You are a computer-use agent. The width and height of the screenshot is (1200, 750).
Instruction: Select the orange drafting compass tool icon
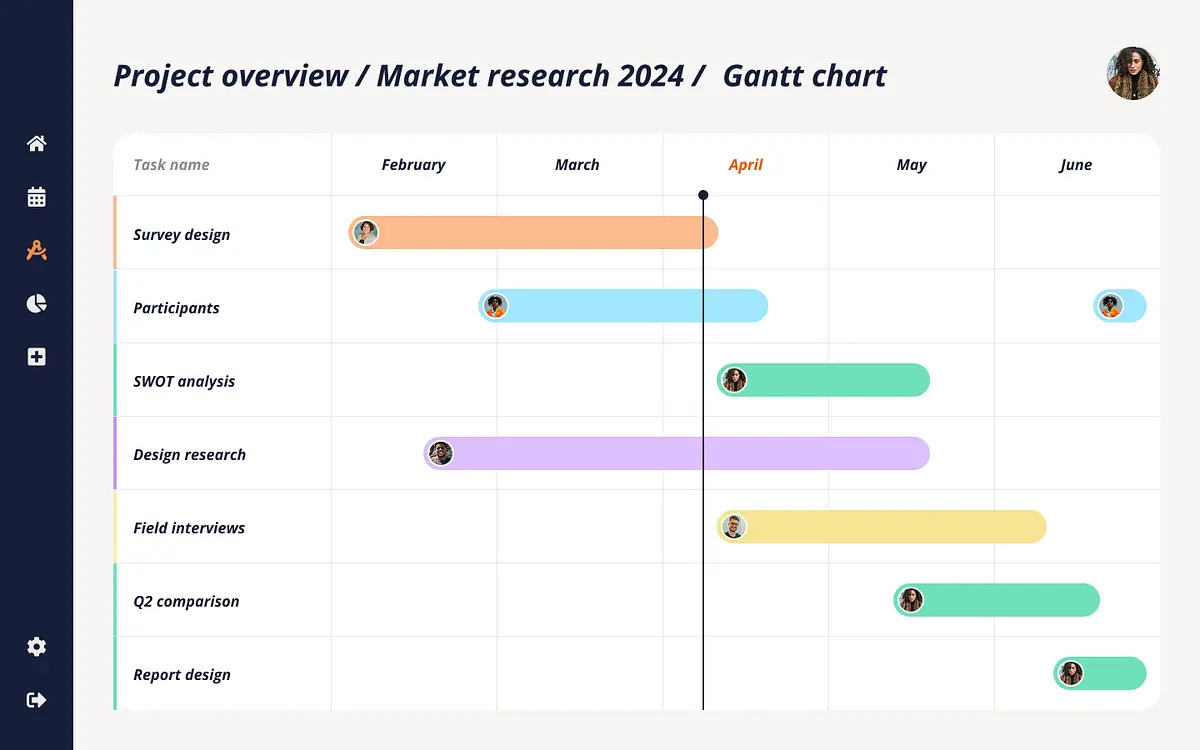(x=36, y=250)
